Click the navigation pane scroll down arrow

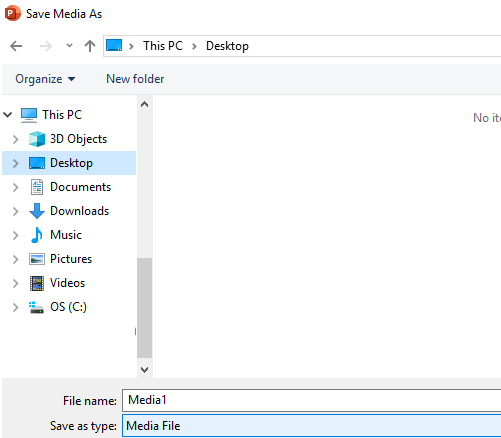144,370
